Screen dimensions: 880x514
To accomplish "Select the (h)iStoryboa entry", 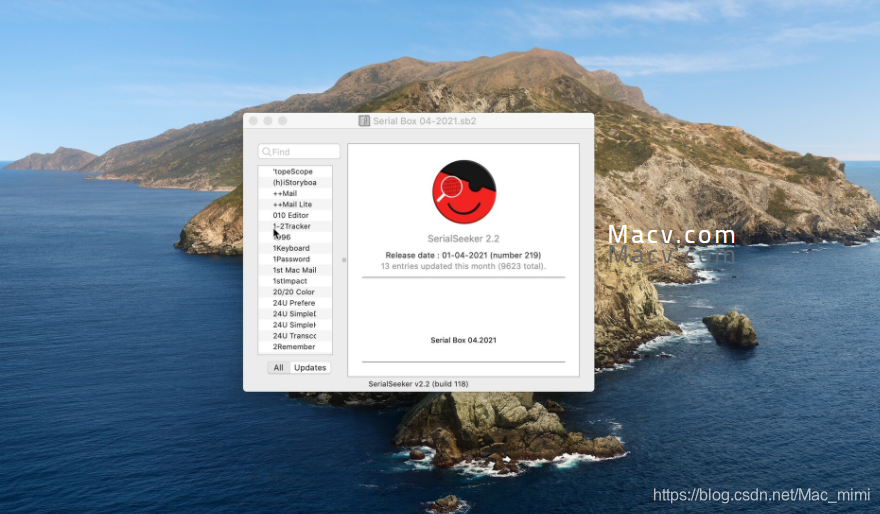I will (295, 182).
